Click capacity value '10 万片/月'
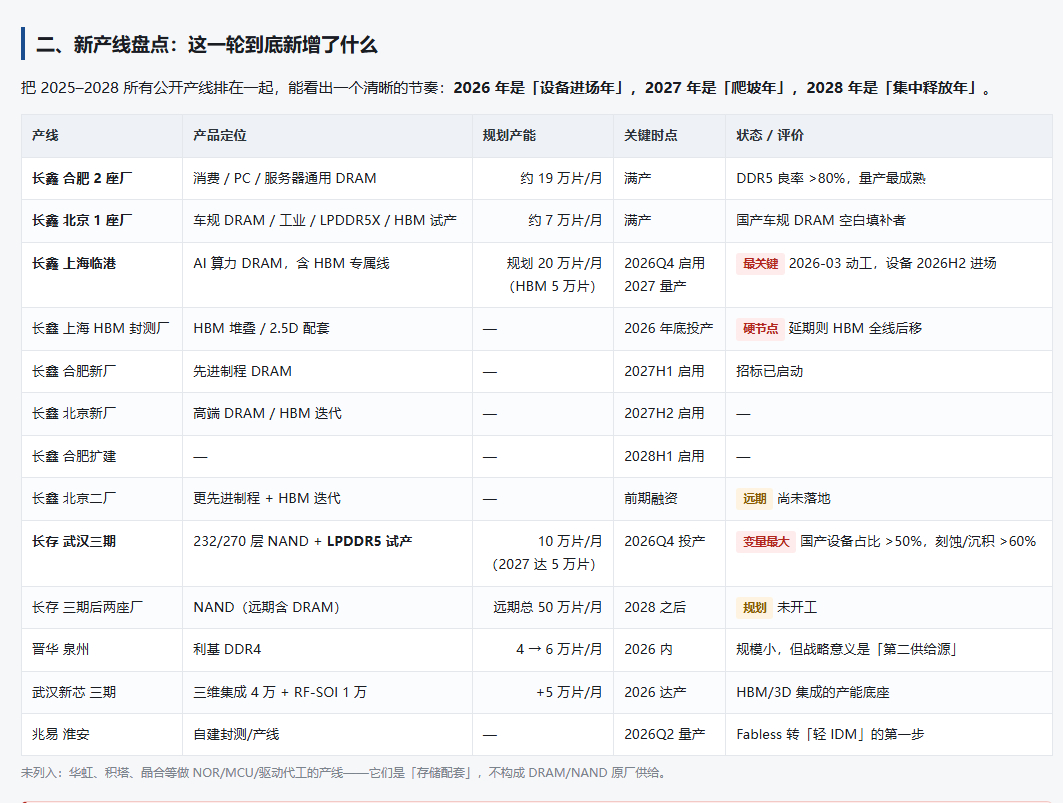 [x=570, y=541]
